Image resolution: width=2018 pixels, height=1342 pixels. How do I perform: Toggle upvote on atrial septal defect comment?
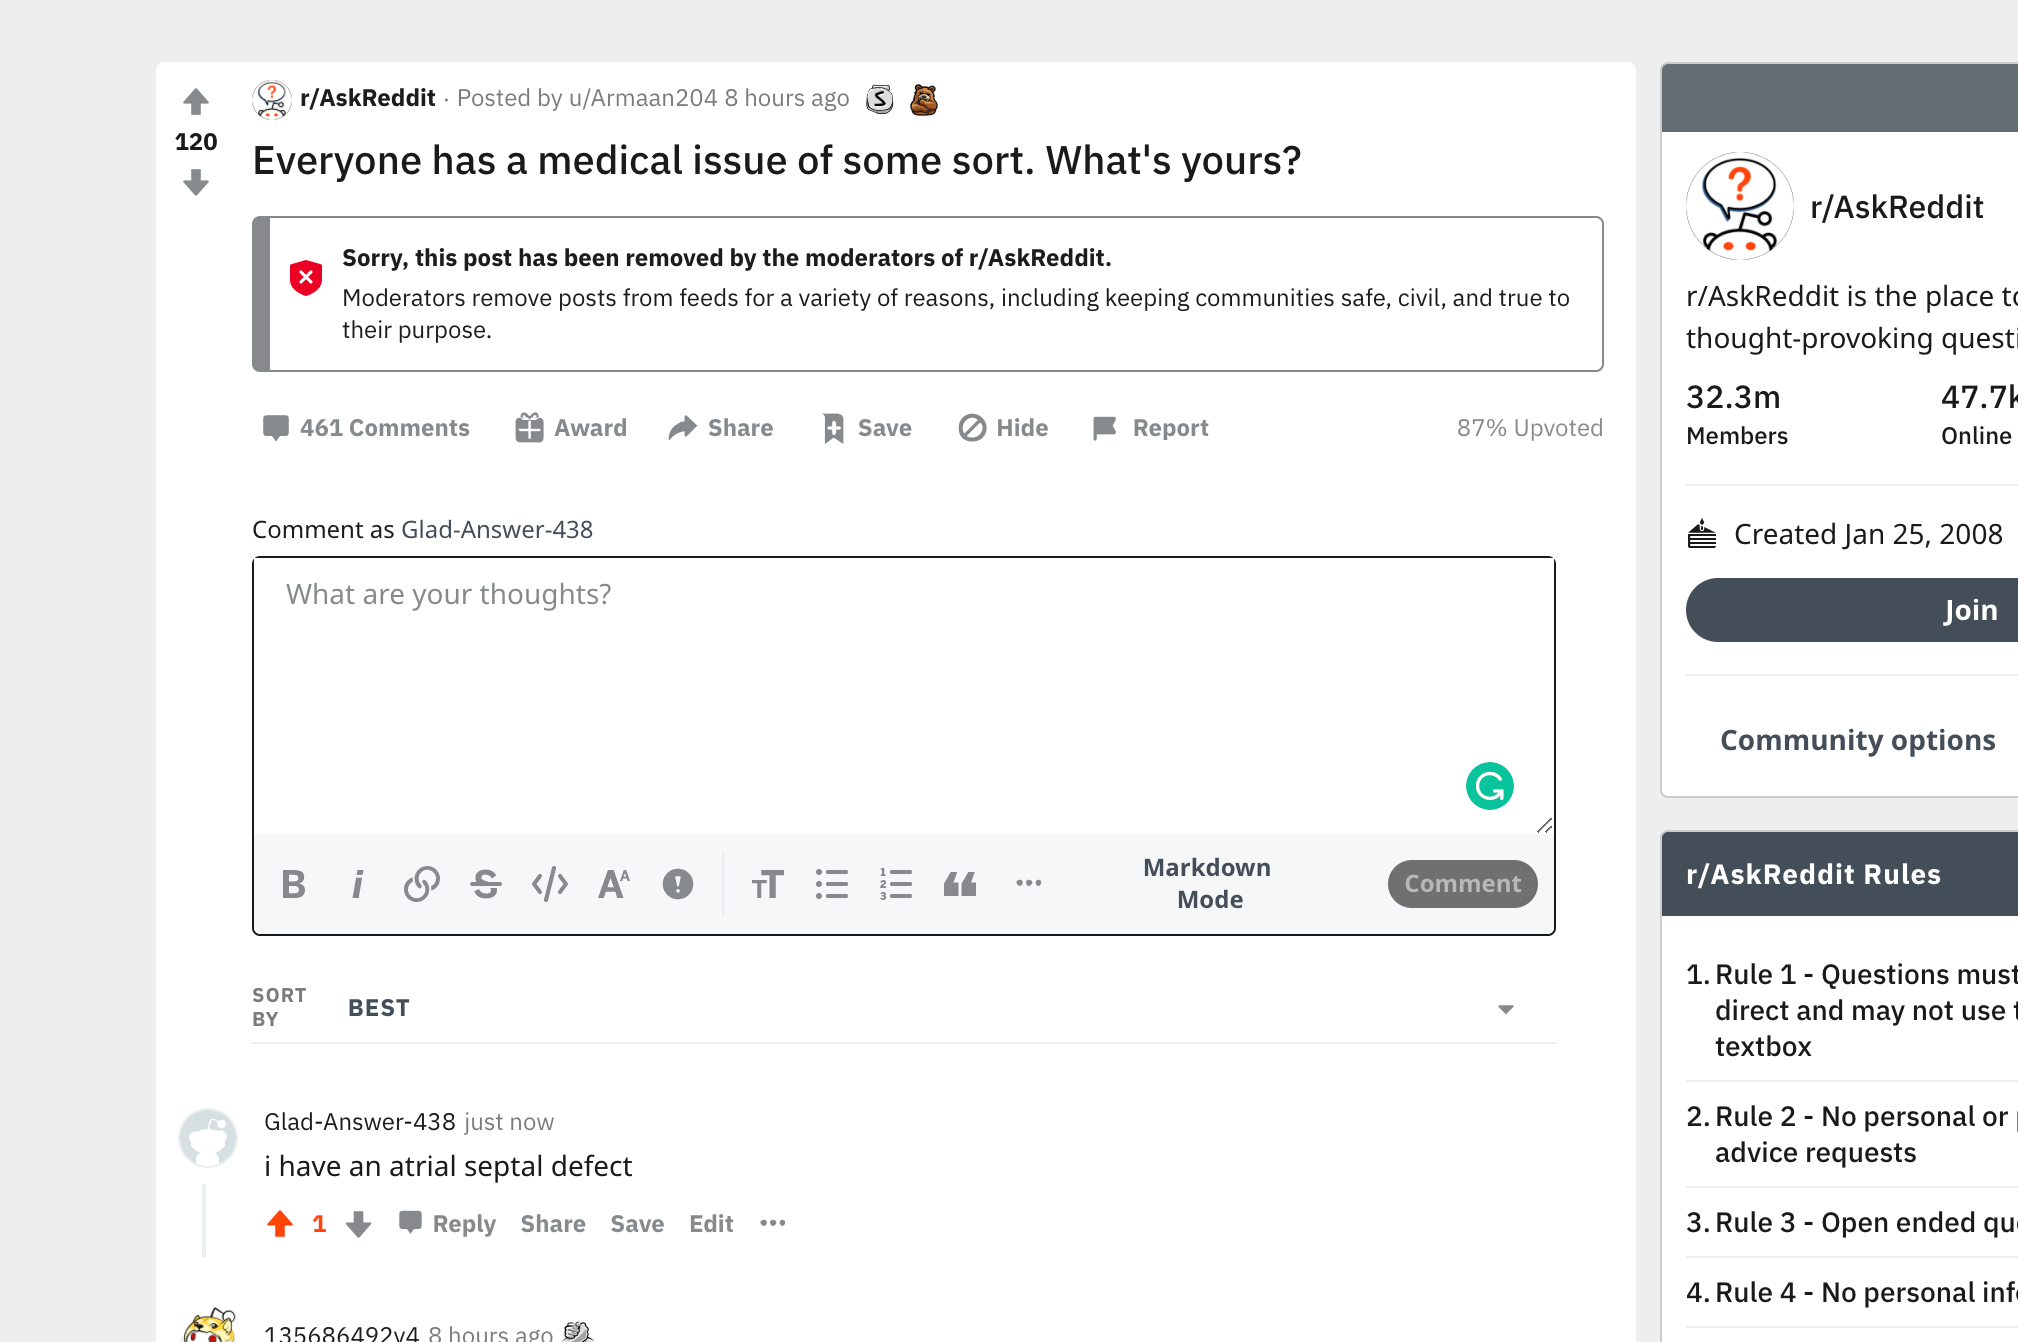(280, 1224)
